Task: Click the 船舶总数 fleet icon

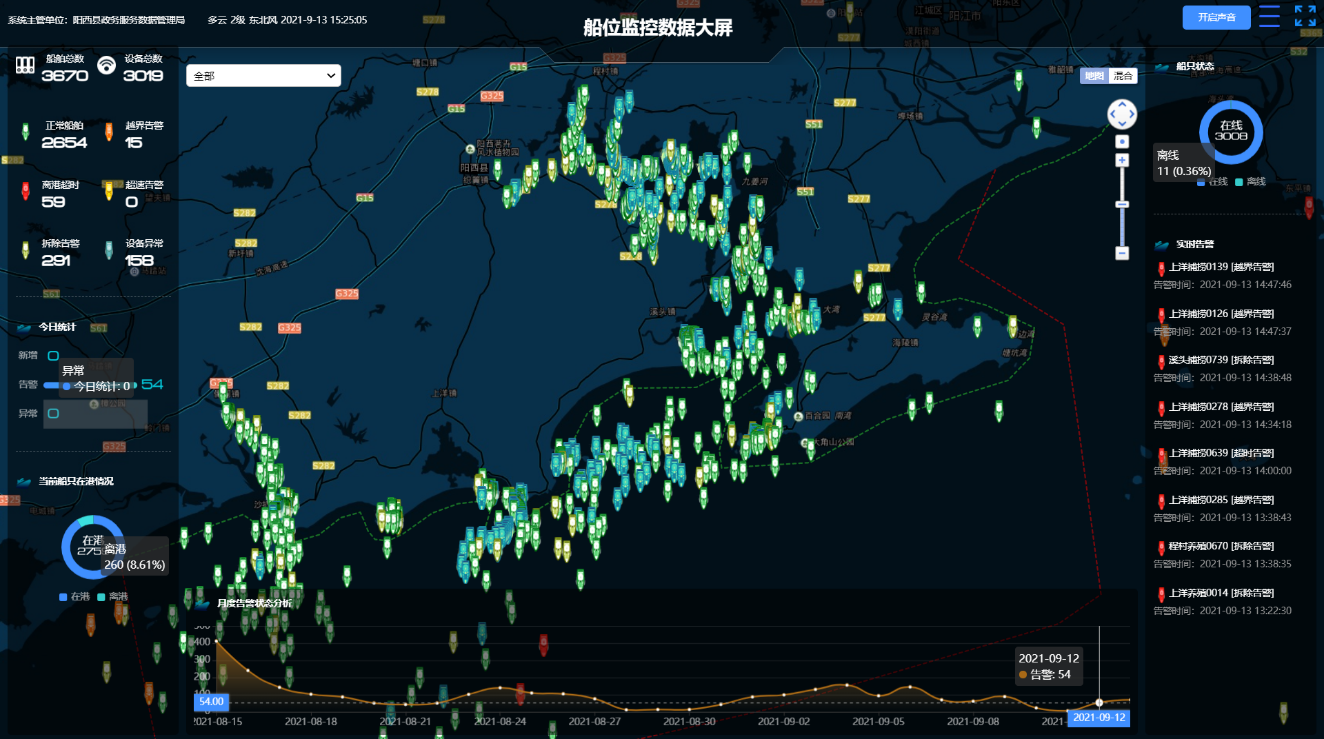Action: coord(25,66)
